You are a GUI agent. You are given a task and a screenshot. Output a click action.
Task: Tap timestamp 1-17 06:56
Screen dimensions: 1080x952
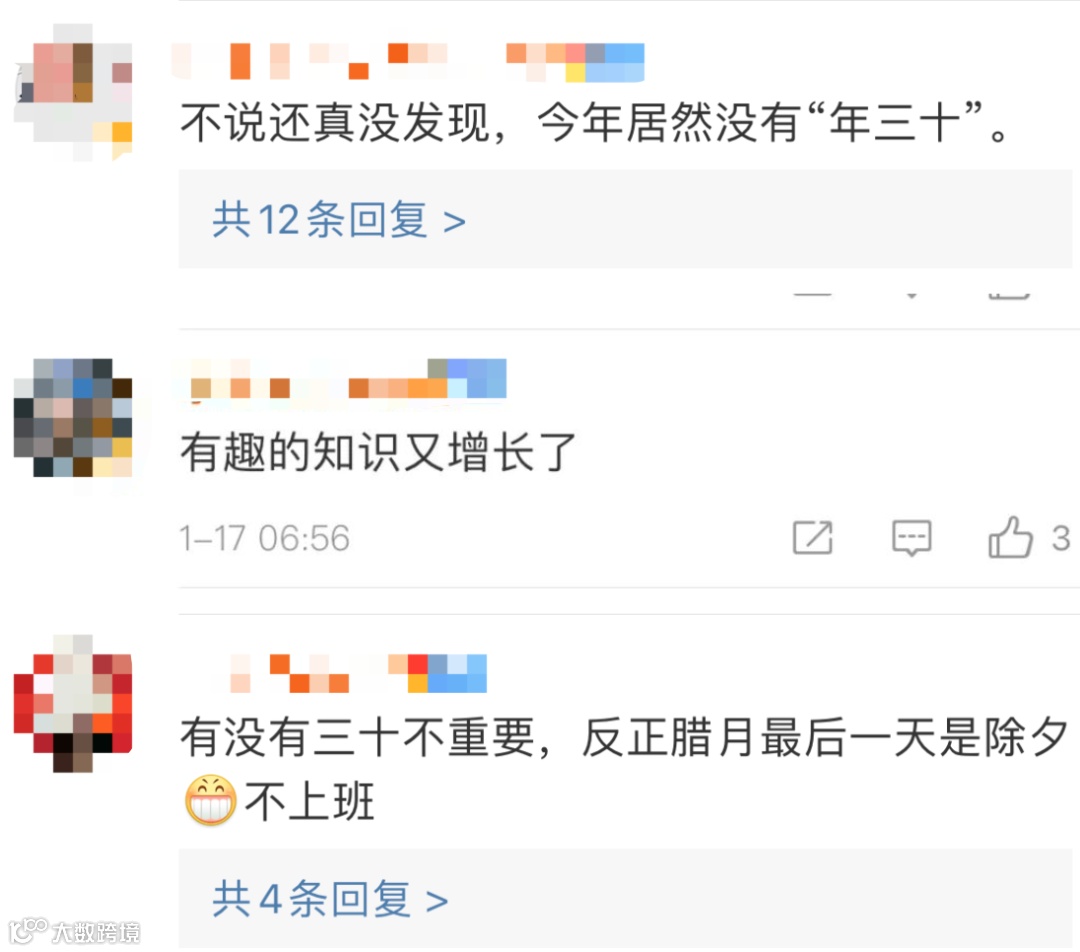click(x=264, y=538)
